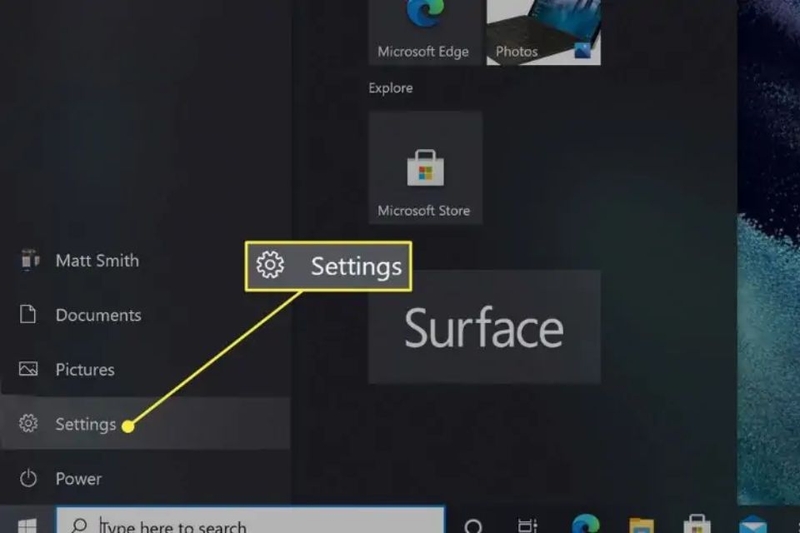Viewport: 800px width, 533px height.
Task: Click the Explore group heading
Action: coord(391,88)
